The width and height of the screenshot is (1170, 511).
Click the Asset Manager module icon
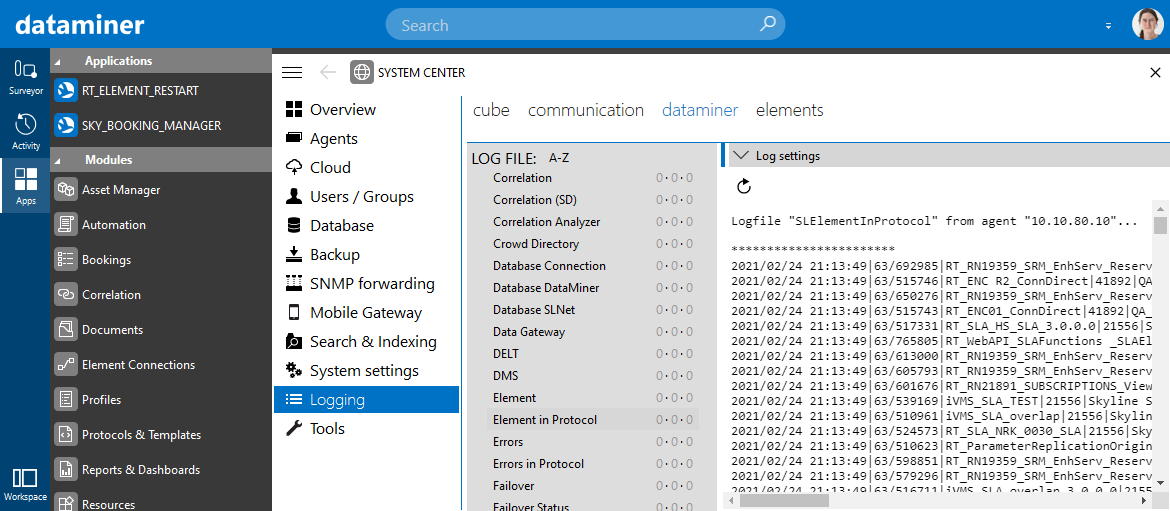[66, 190]
